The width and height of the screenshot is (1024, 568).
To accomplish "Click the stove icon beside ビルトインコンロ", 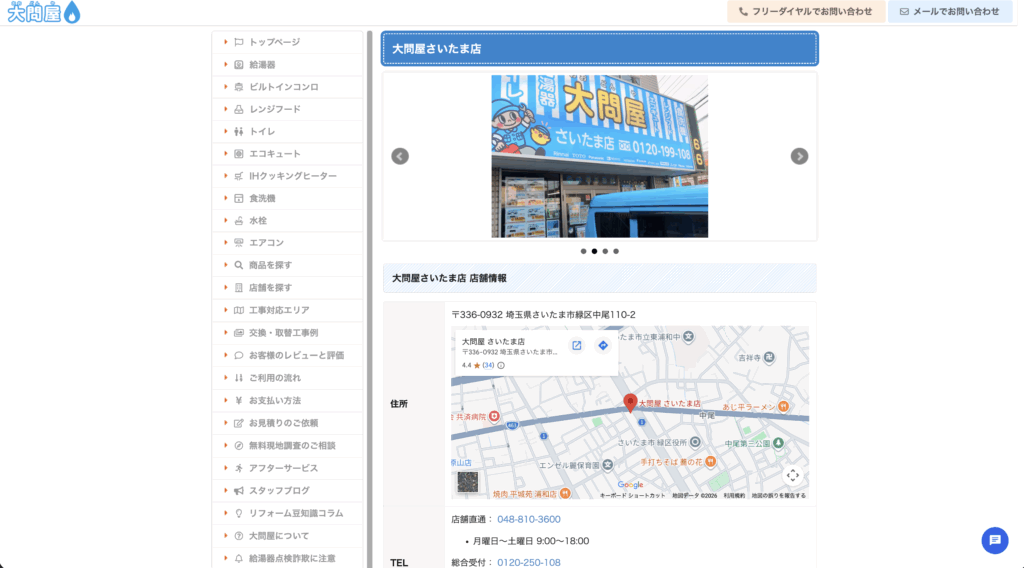I will point(238,87).
